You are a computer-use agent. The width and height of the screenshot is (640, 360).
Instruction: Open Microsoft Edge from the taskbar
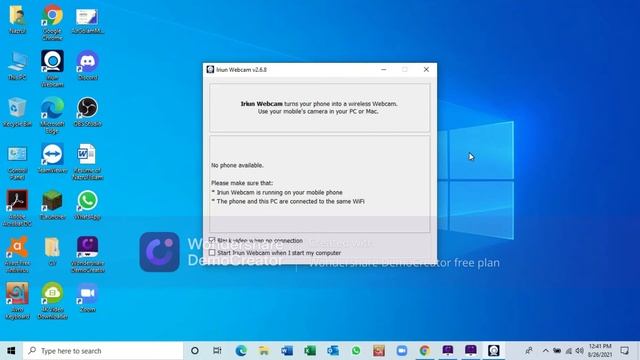pyautogui.click(x=241, y=351)
